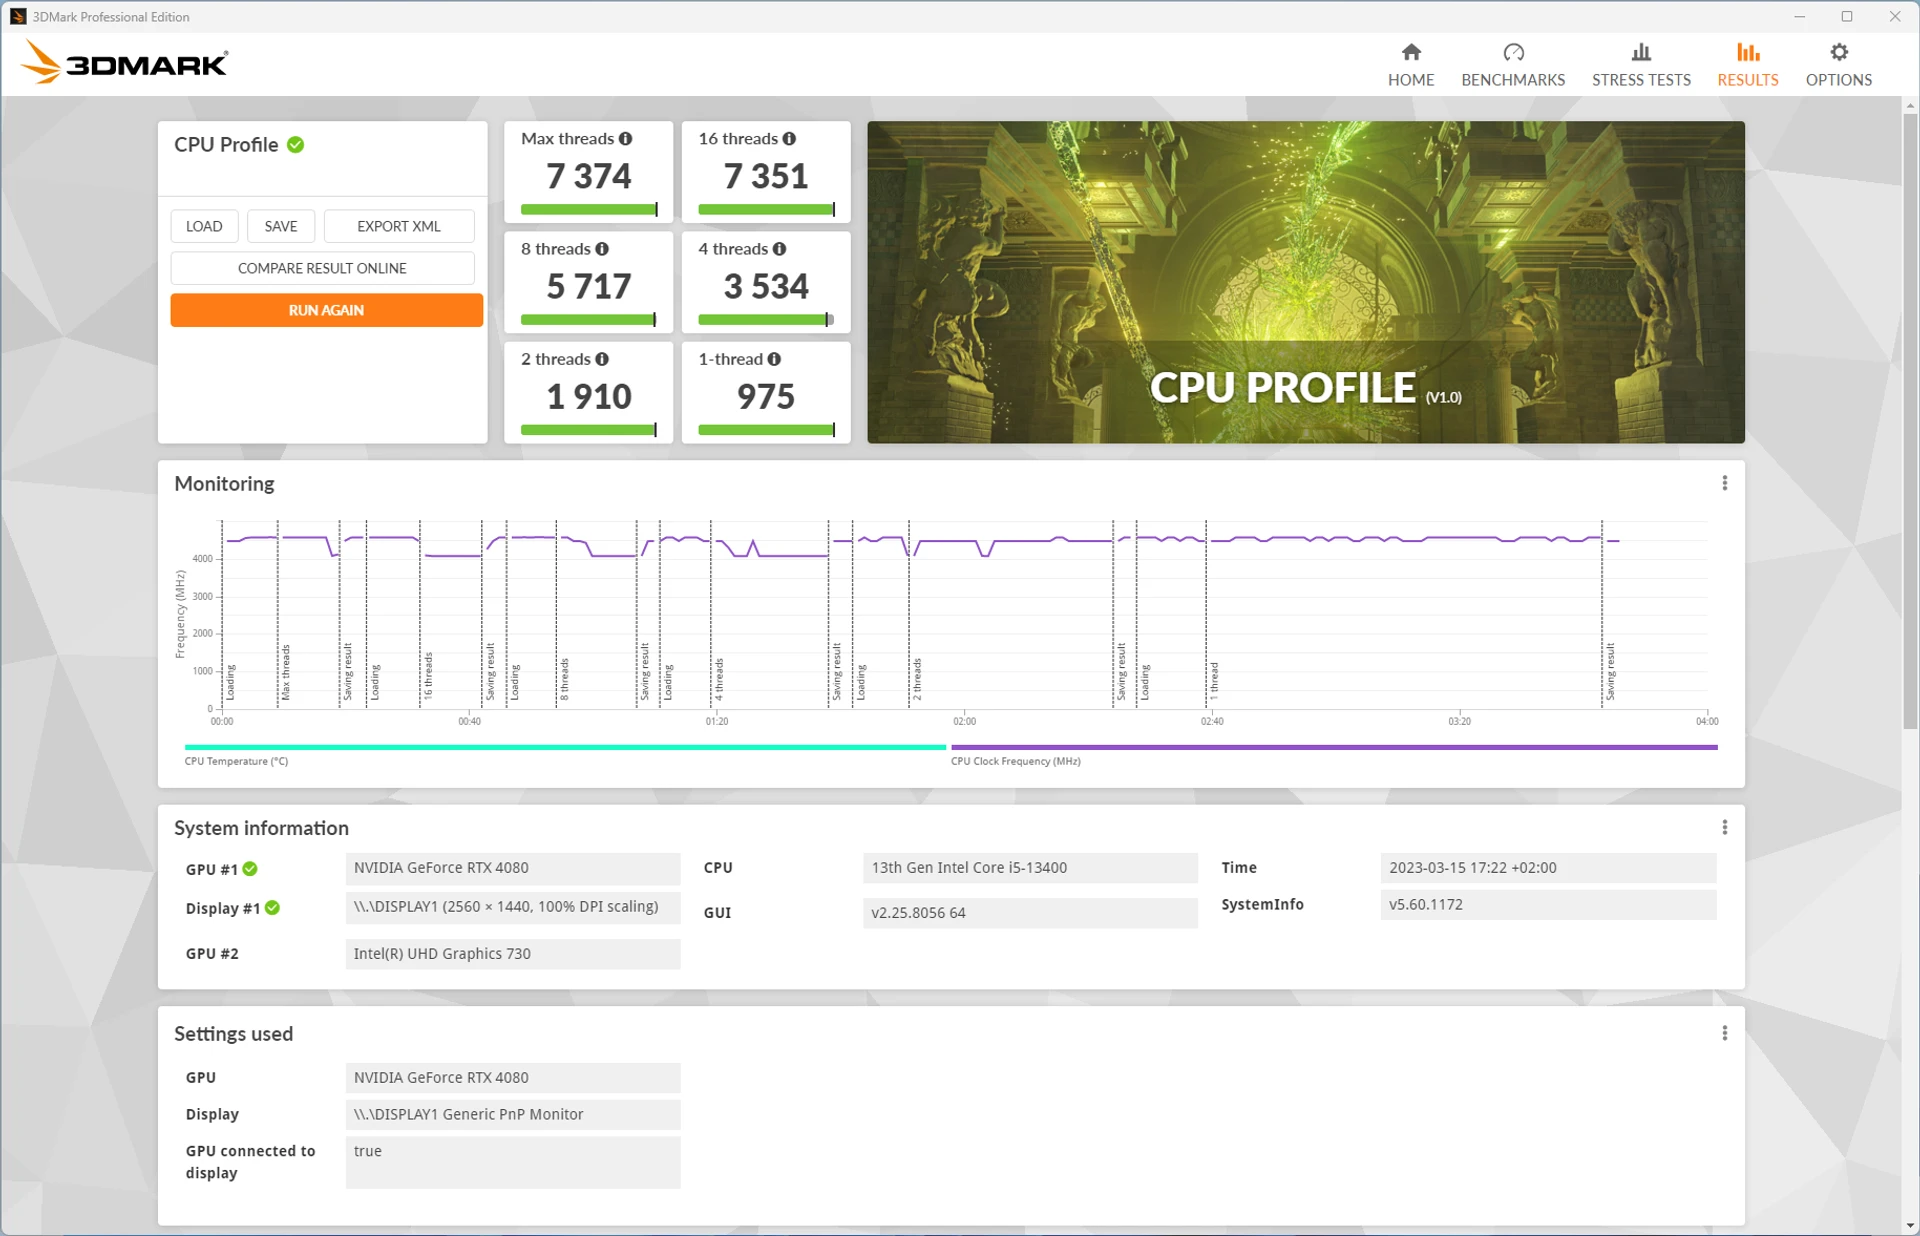Click the 3DMark logo

click(124, 63)
